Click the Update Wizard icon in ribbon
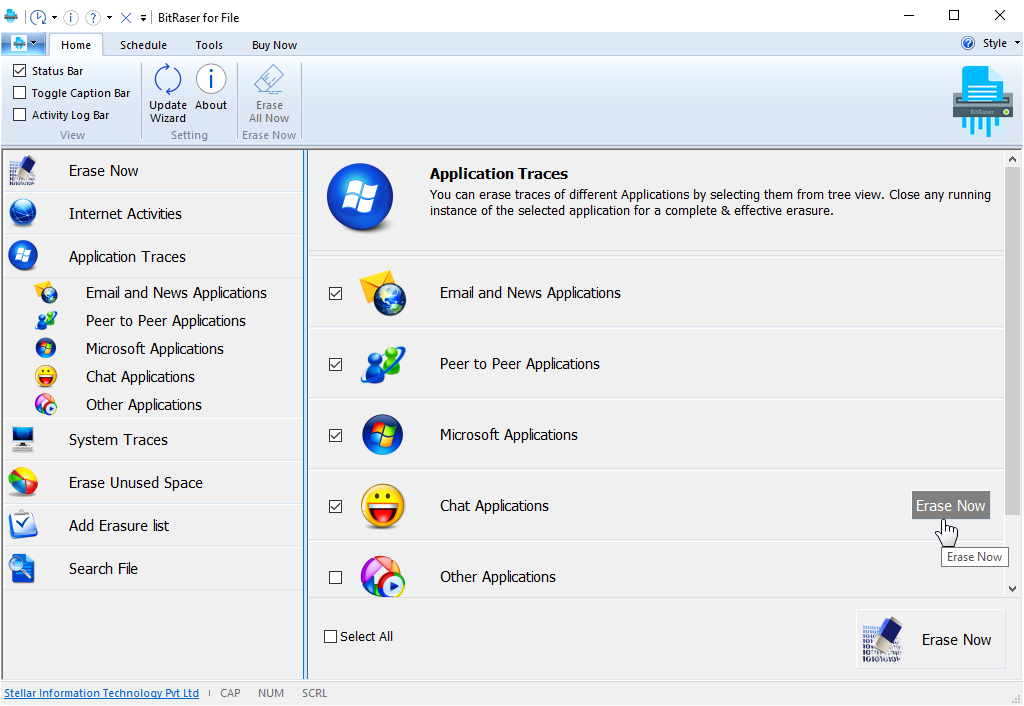 point(168,80)
